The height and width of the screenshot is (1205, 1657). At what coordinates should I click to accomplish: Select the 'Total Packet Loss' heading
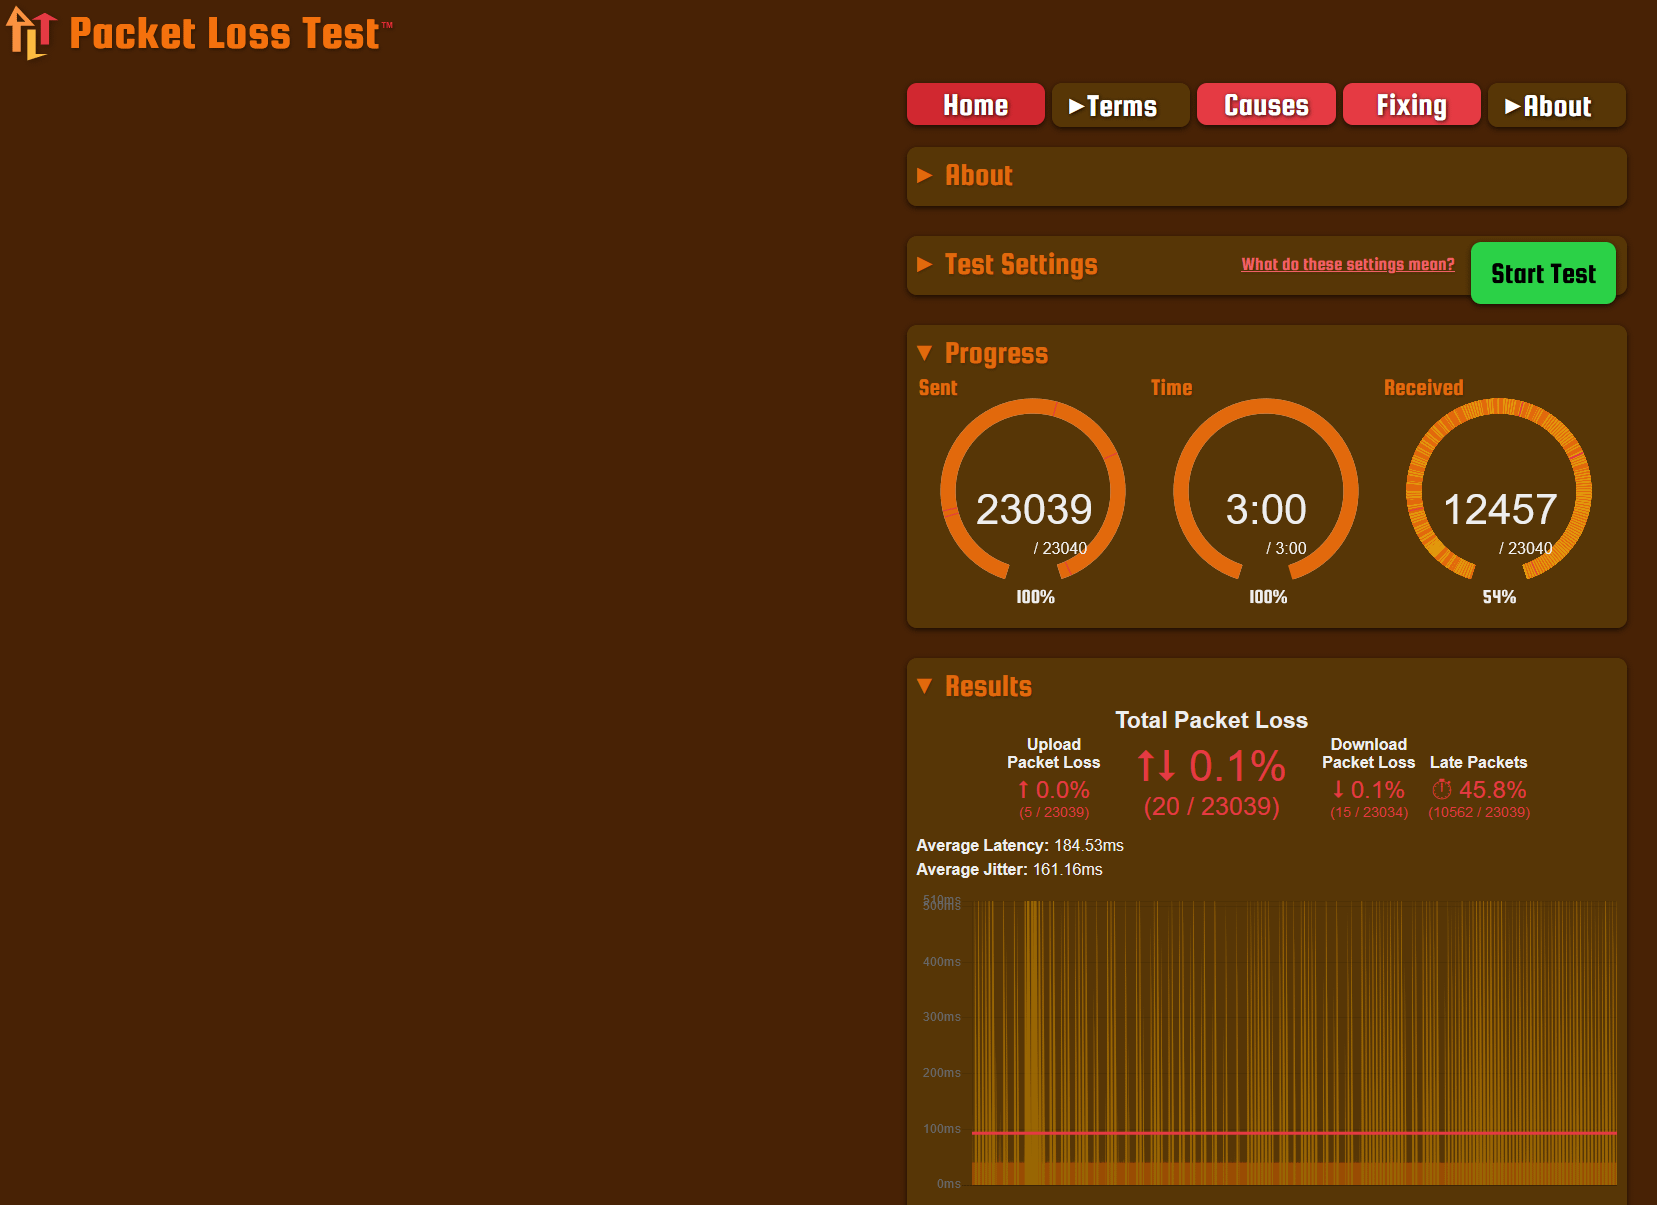tap(1211, 720)
